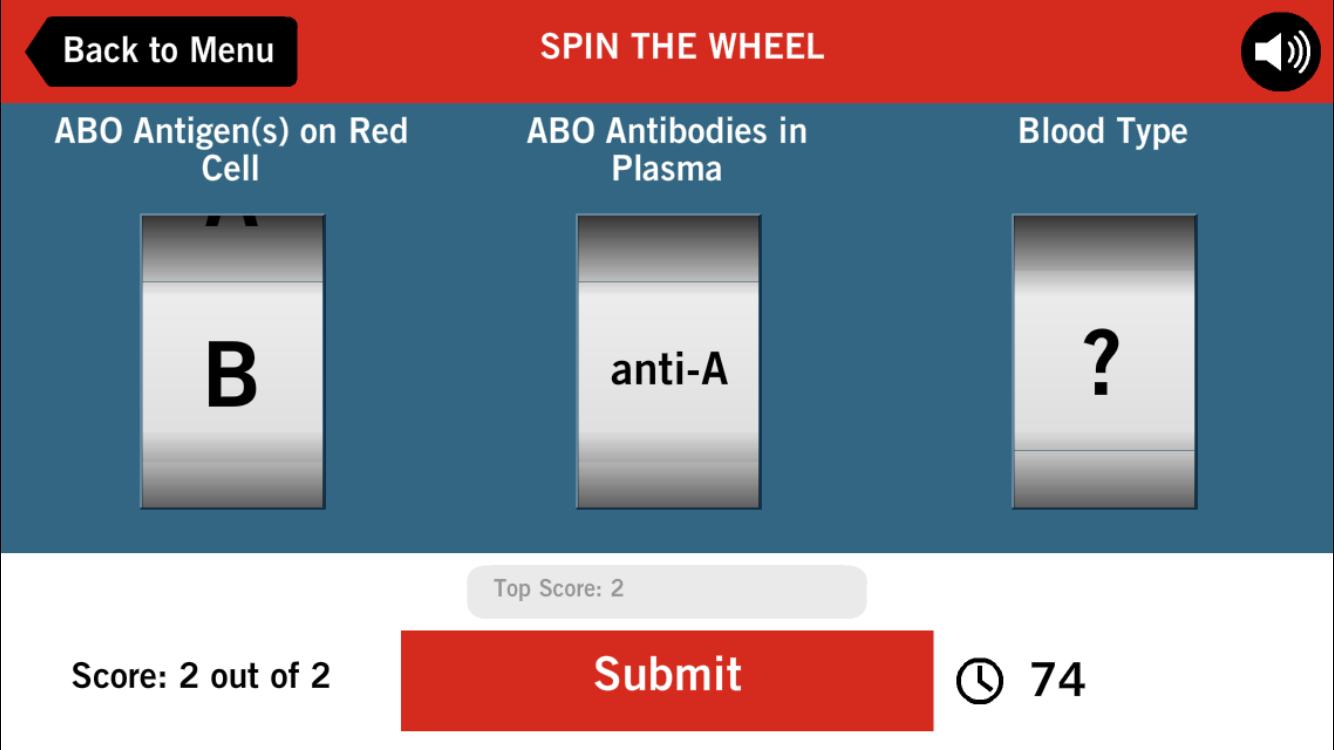This screenshot has height=750, width=1334.
Task: Click the Top Score field
Action: 666,591
